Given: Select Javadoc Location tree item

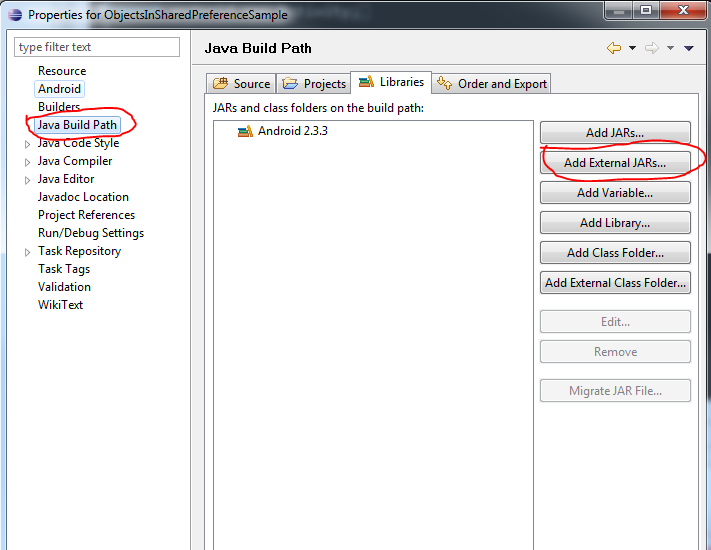Looking at the screenshot, I should [x=83, y=197].
